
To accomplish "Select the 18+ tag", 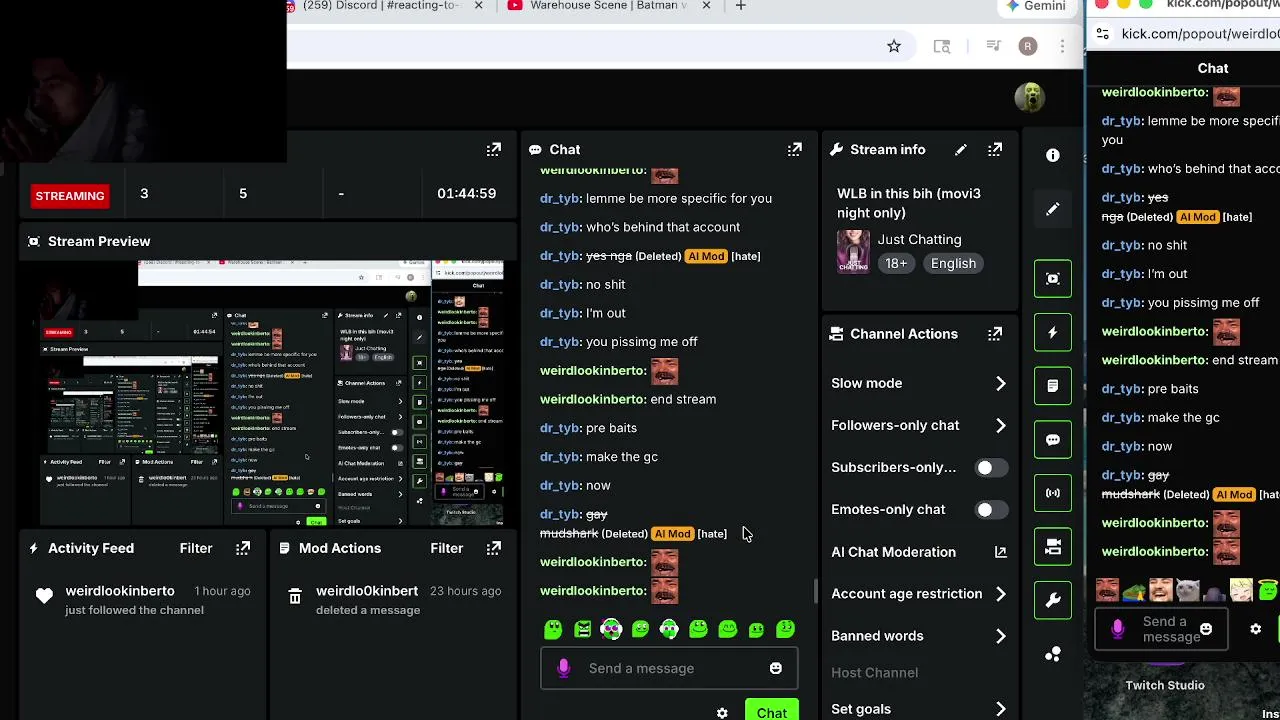I will pyautogui.click(x=896, y=263).
